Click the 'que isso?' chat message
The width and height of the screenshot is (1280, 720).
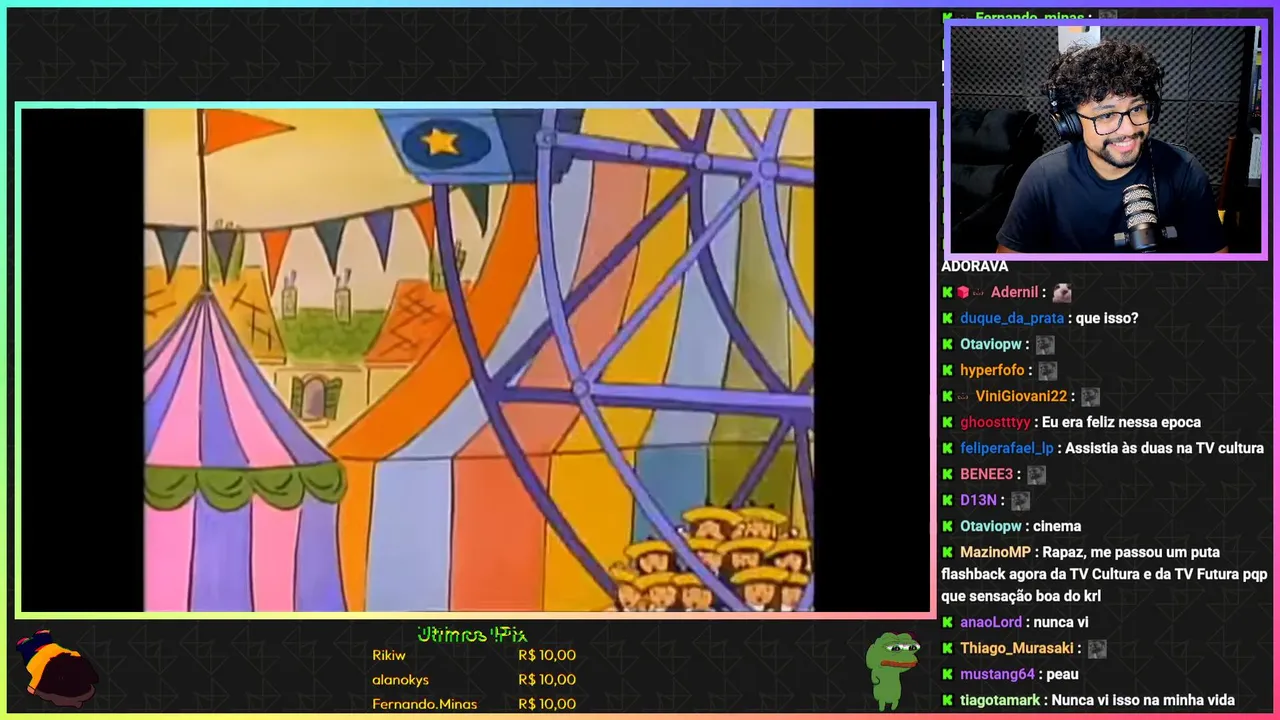click(x=1107, y=318)
